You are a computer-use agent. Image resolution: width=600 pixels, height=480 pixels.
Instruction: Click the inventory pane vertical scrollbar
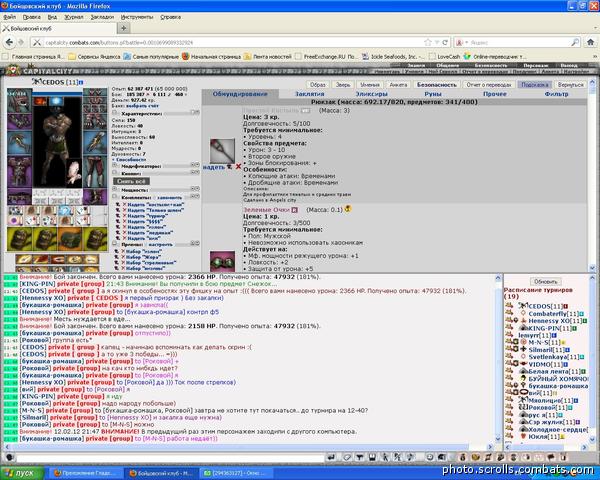point(592,174)
